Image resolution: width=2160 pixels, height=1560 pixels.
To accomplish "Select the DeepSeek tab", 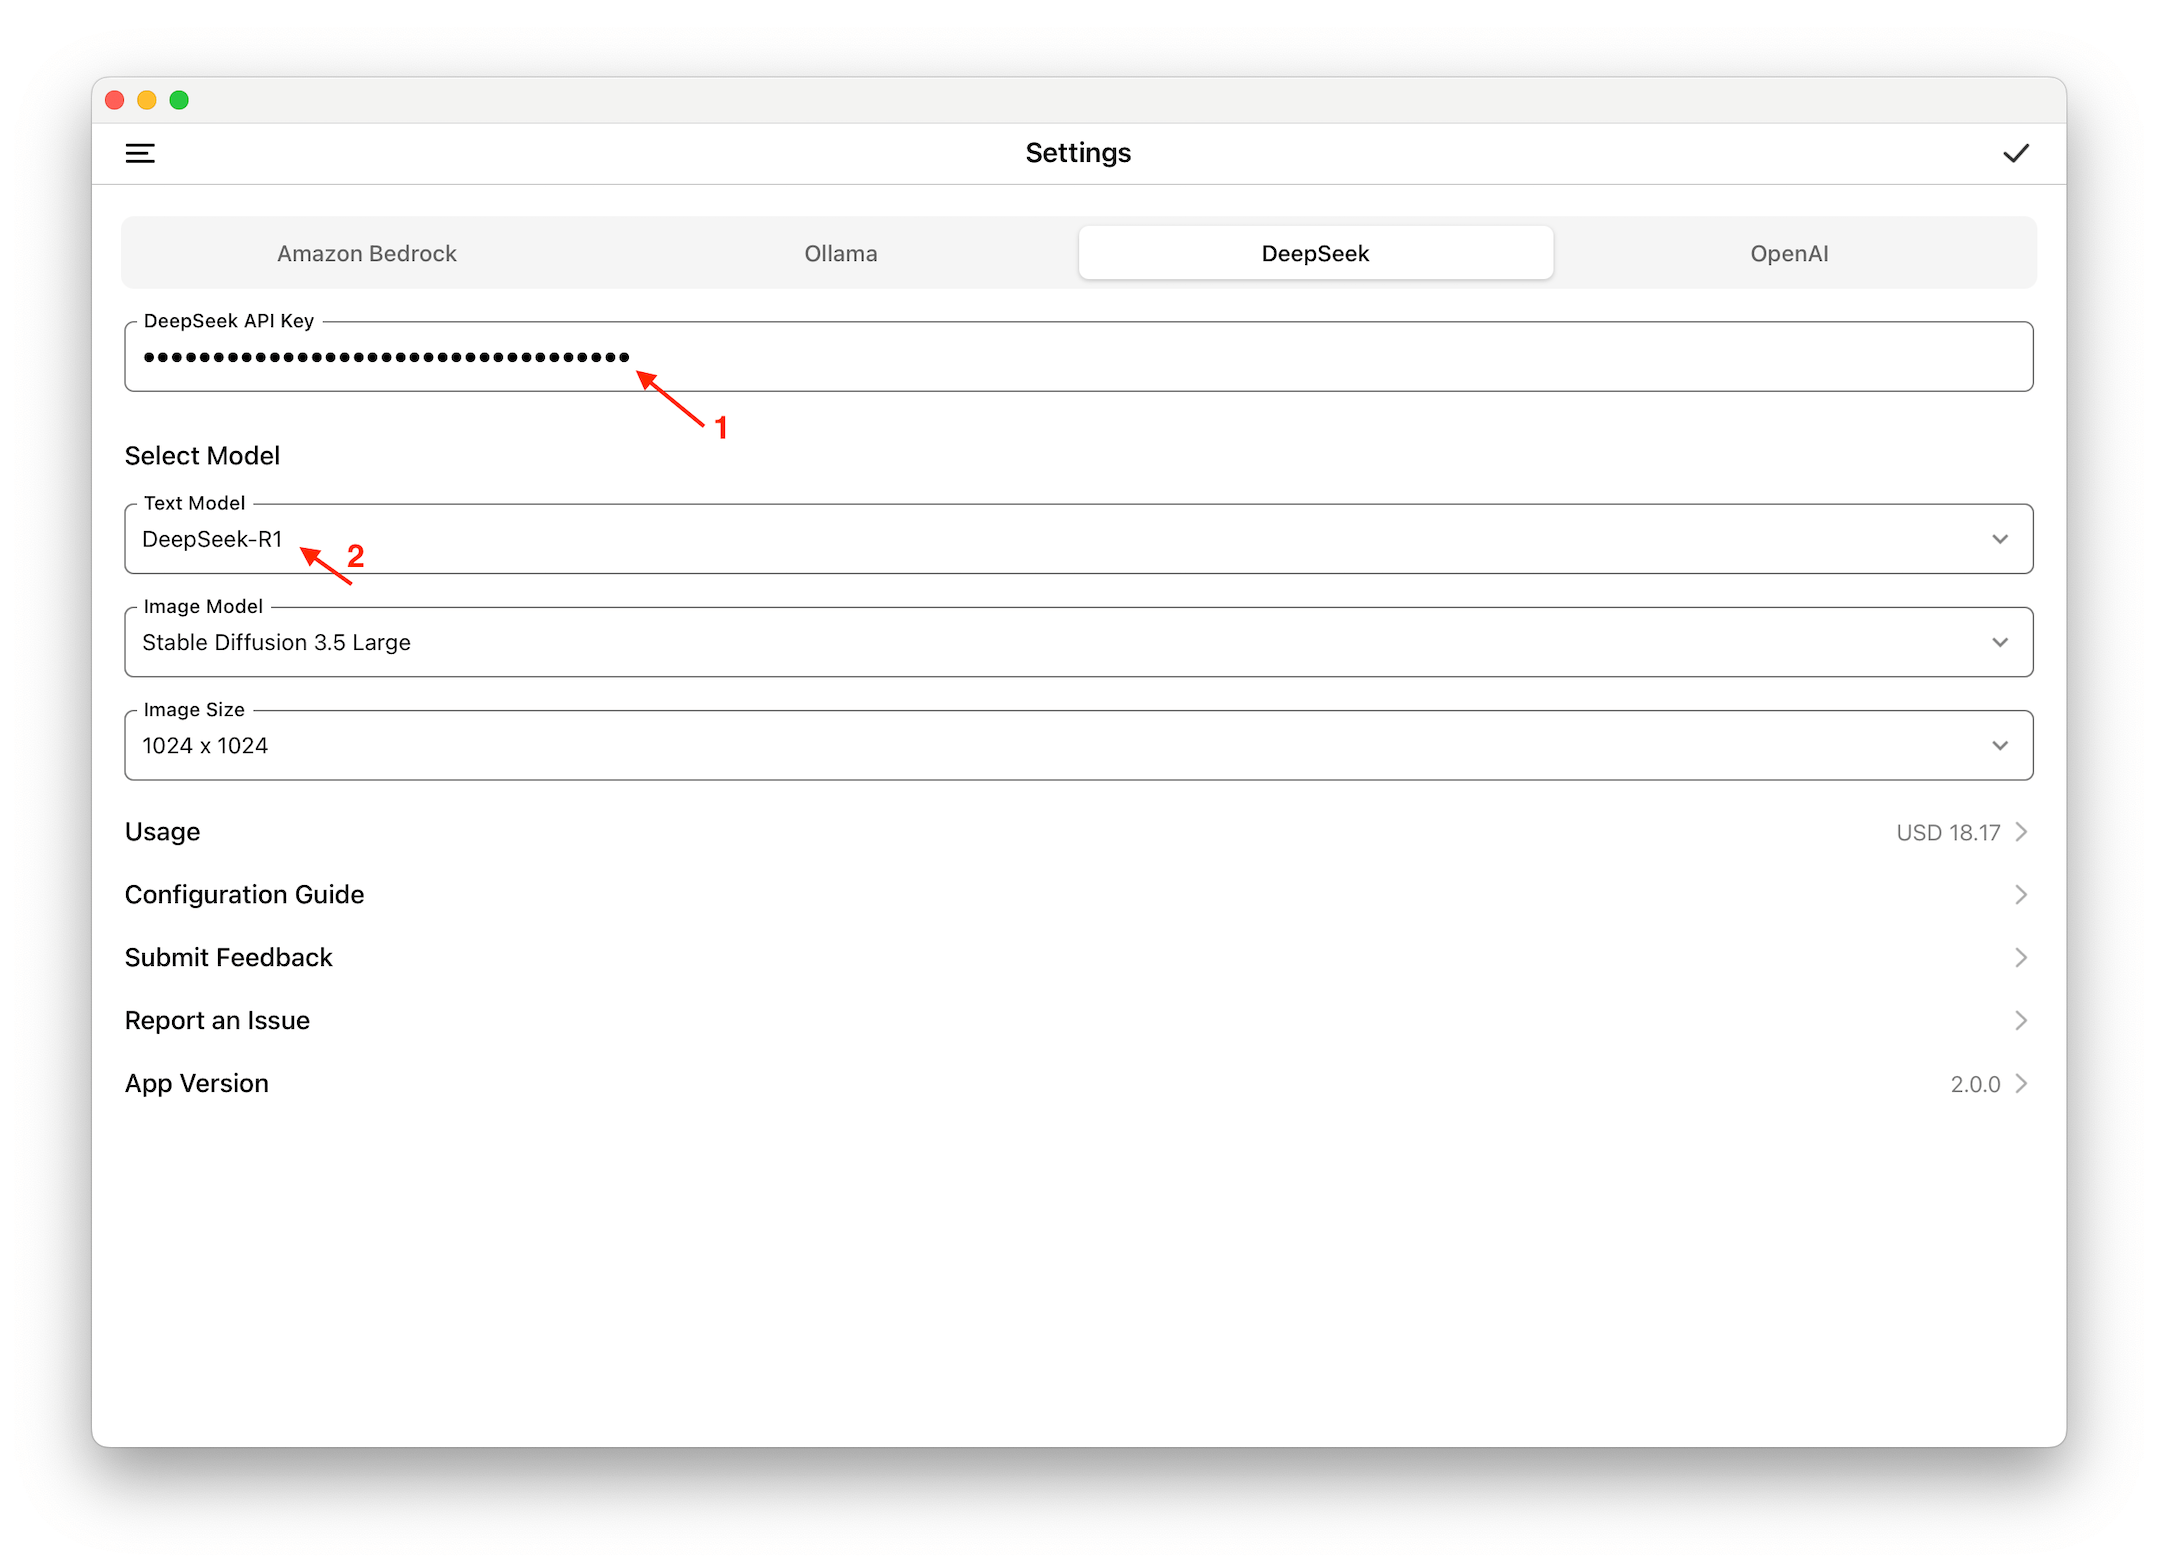I will (x=1315, y=253).
